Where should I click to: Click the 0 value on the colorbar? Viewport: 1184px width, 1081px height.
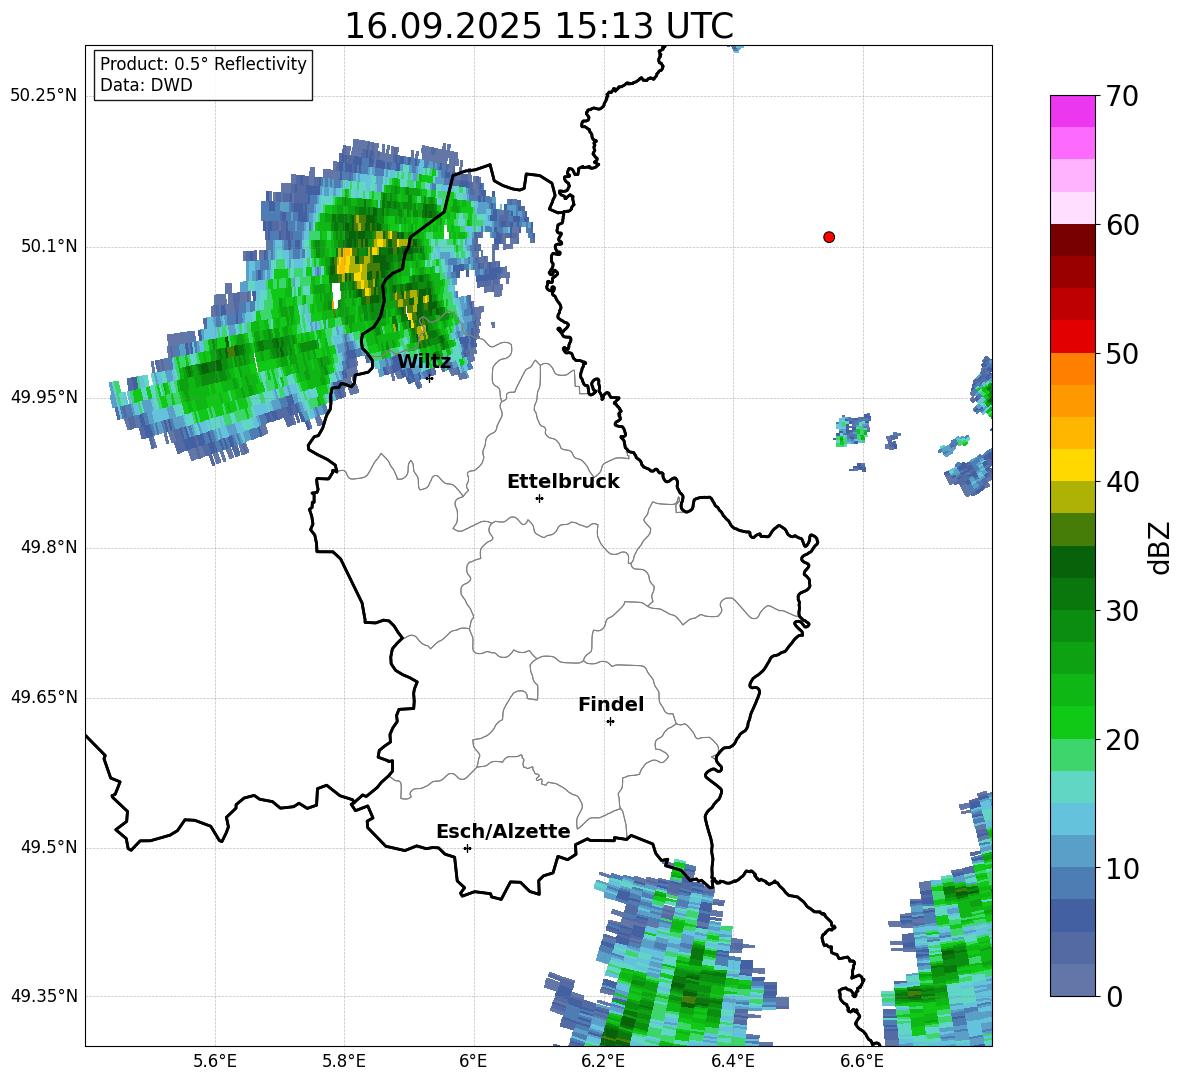[1115, 997]
